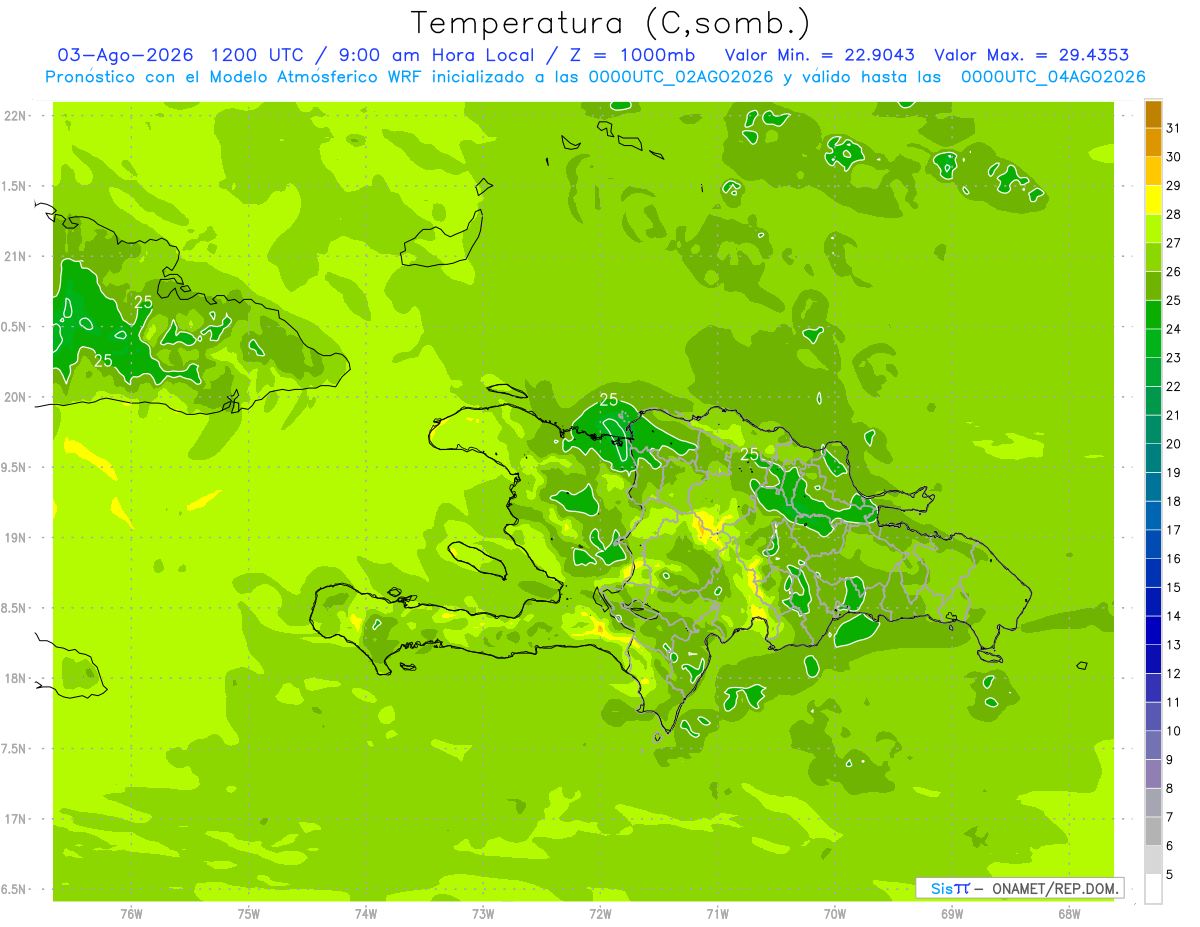
Task: Click the "8.5N" latitude axis label
Action: 15,608
